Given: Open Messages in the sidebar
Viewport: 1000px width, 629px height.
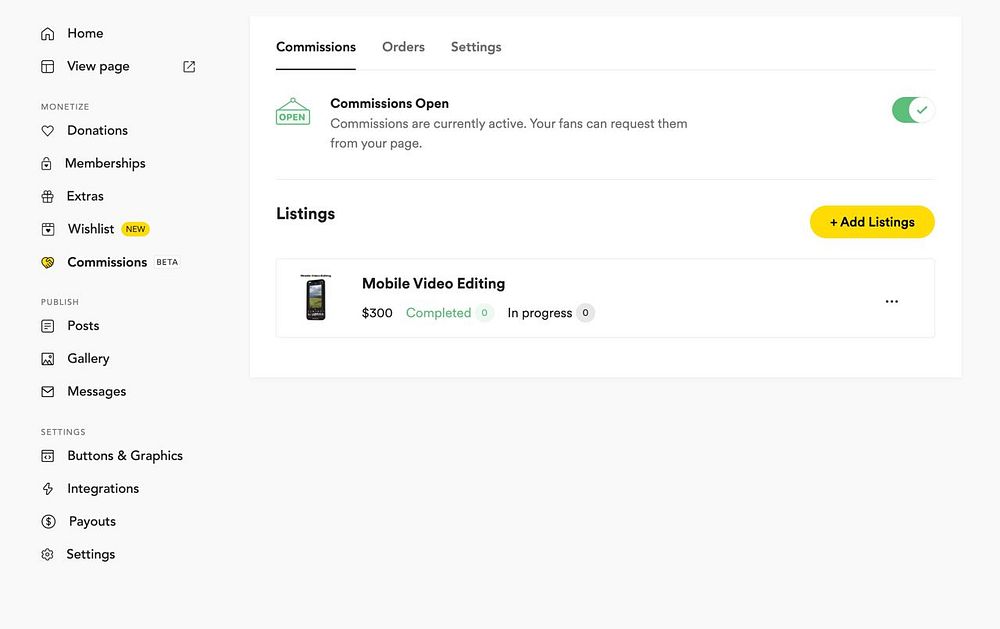Looking at the screenshot, I should (97, 391).
